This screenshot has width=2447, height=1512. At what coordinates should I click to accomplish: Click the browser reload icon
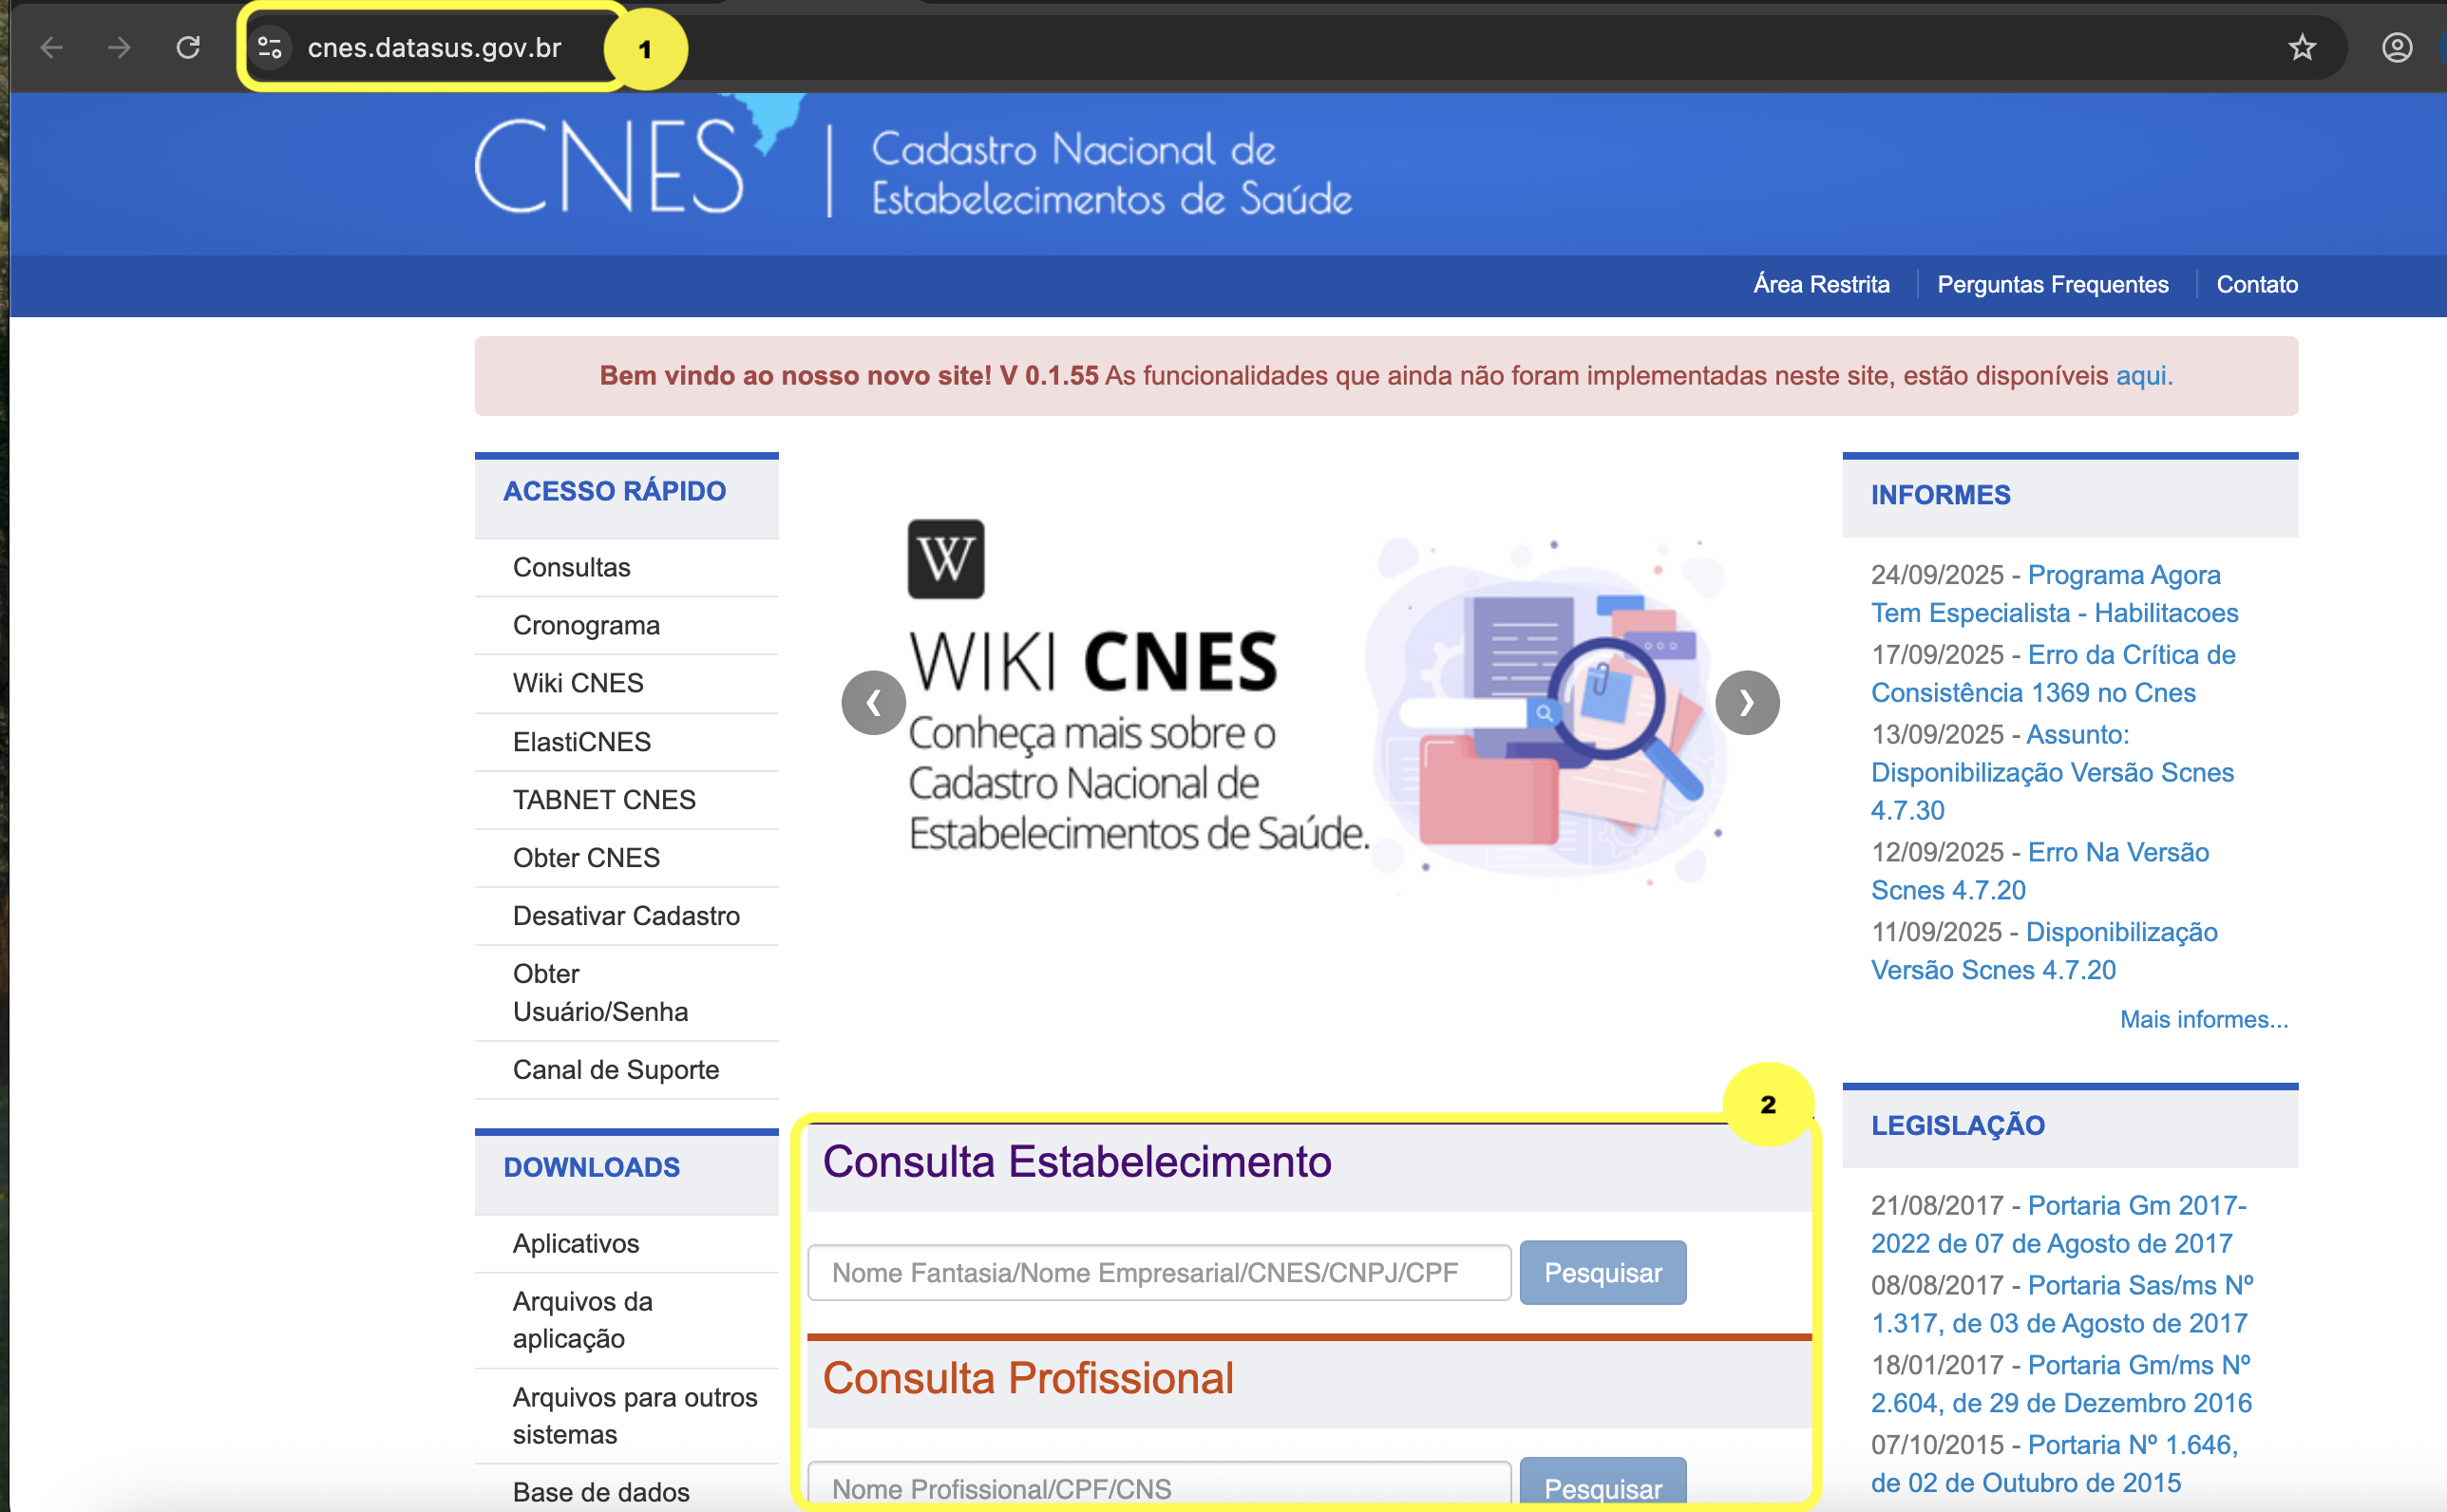(188, 47)
